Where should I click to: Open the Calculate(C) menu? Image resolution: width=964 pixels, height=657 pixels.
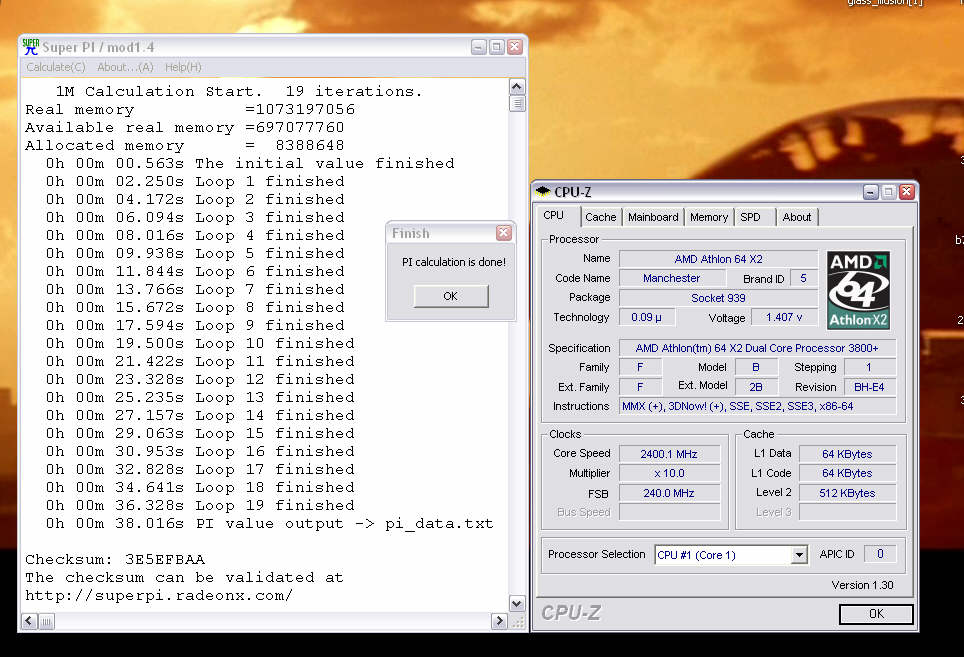[56, 67]
